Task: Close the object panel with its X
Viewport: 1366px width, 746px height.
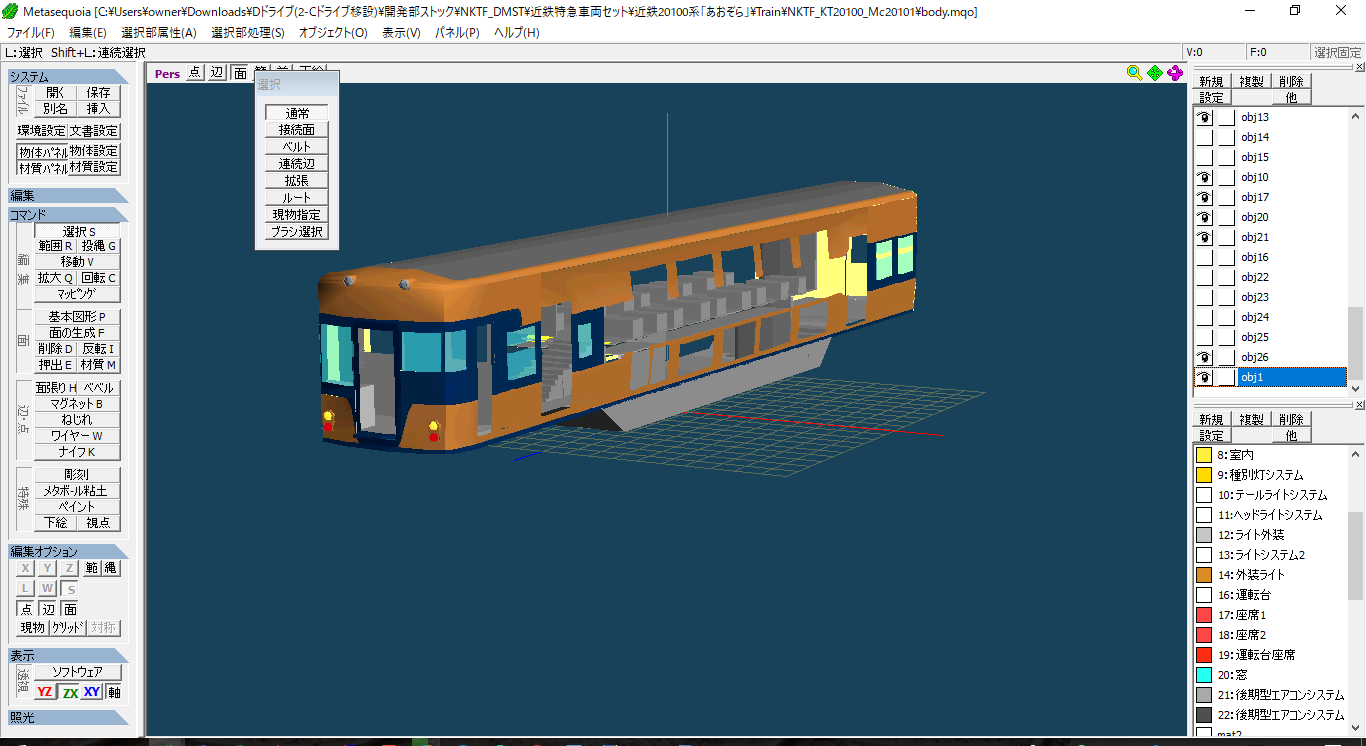Action: [1359, 67]
